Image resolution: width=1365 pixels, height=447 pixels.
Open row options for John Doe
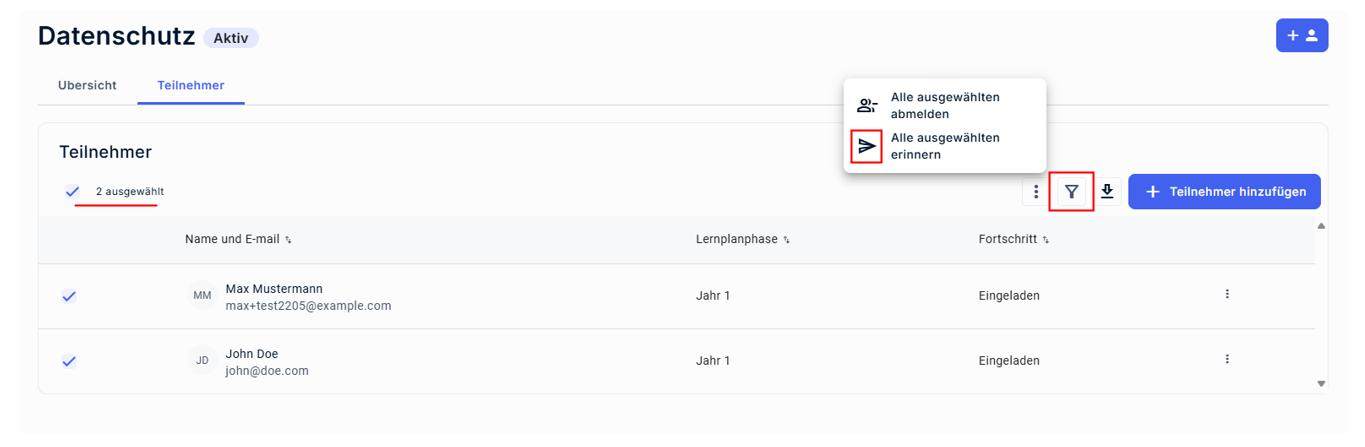[x=1227, y=359]
